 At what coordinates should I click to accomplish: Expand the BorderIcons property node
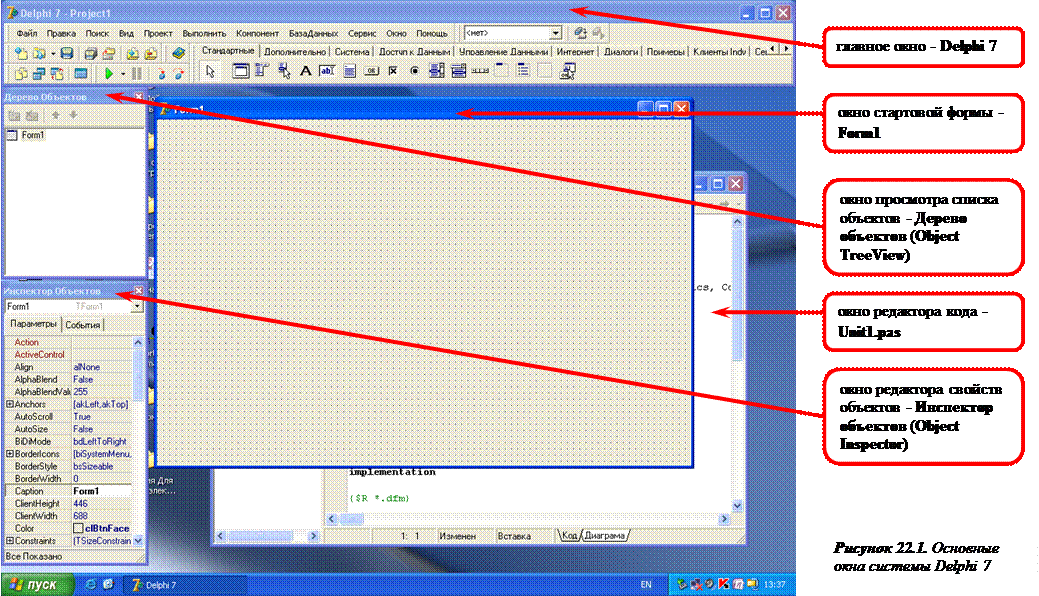click(9, 453)
